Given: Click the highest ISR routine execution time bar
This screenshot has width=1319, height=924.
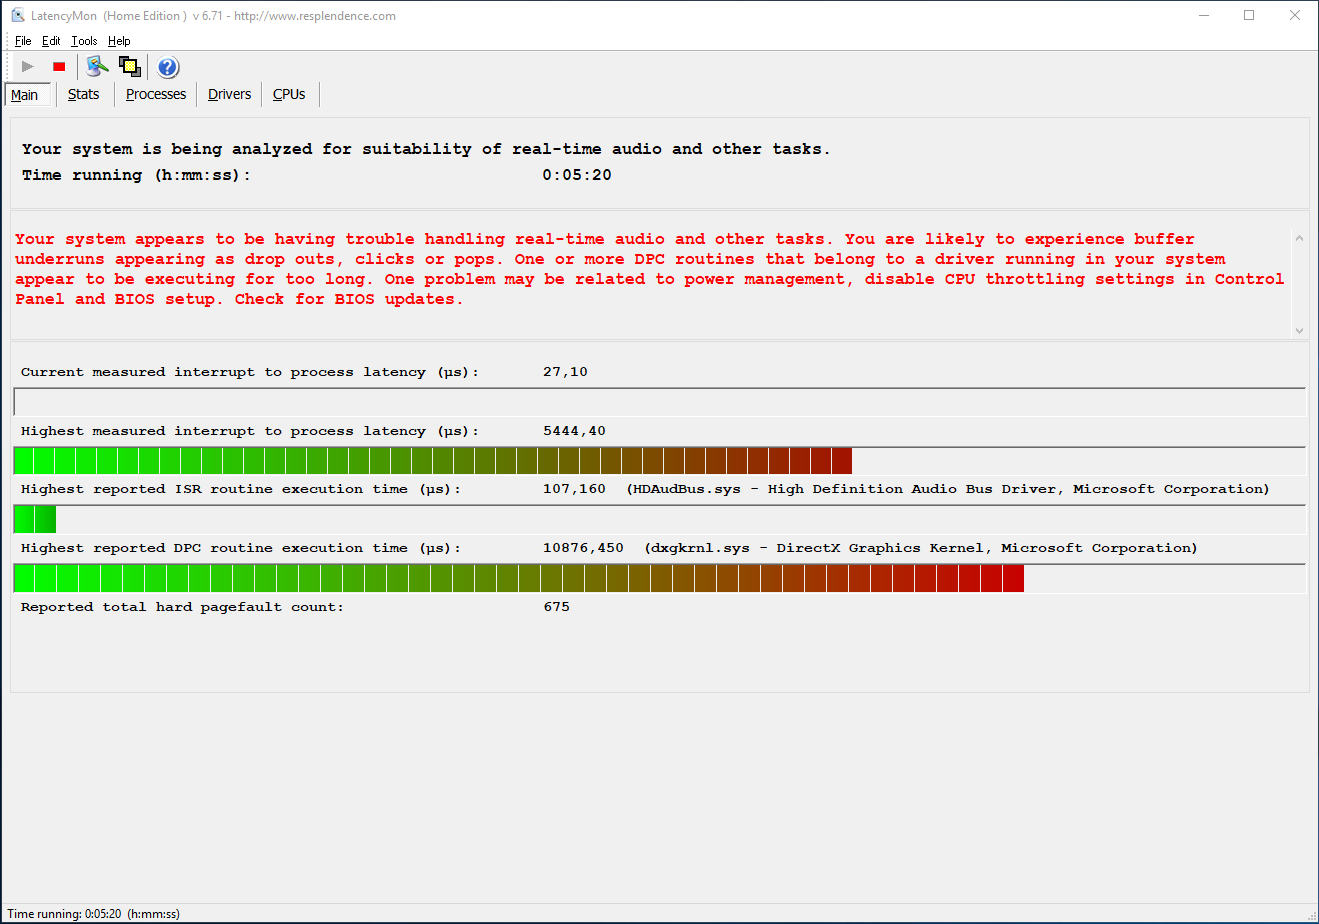Looking at the screenshot, I should coord(660,520).
